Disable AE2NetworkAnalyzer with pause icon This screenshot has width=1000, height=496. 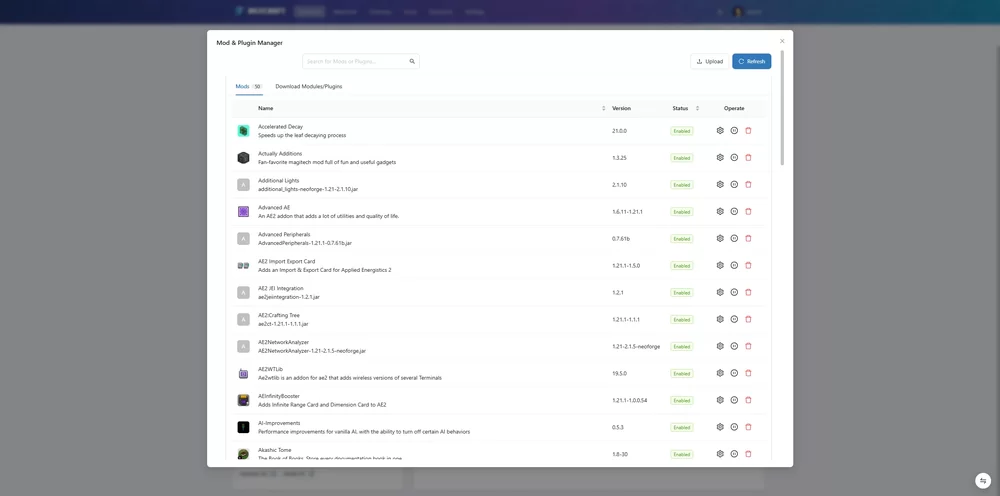734,346
